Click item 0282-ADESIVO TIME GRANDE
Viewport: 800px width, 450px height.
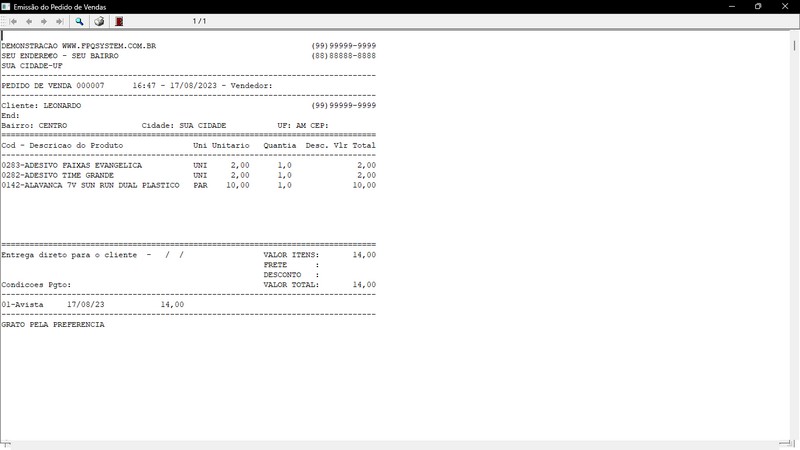pyautogui.click(x=58, y=175)
